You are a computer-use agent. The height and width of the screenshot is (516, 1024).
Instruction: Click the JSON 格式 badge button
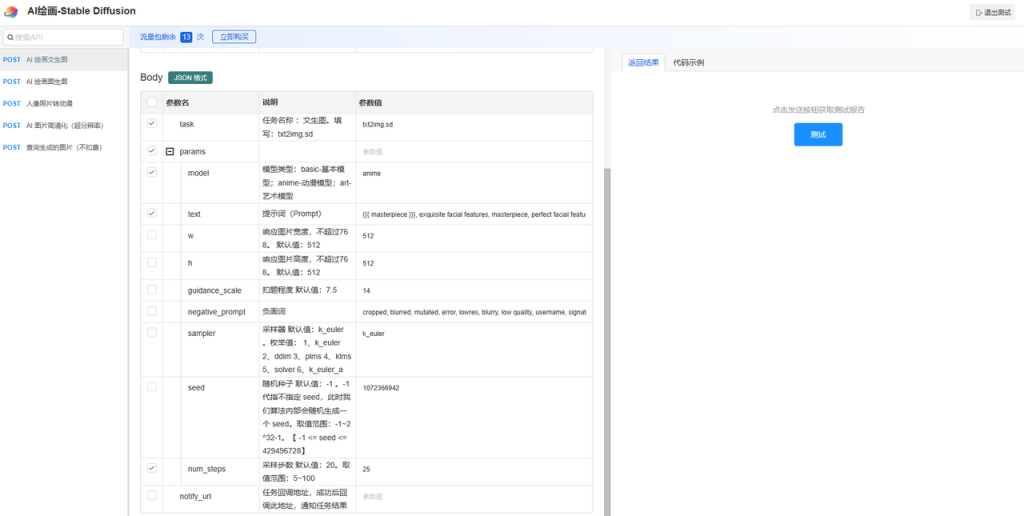pos(190,78)
